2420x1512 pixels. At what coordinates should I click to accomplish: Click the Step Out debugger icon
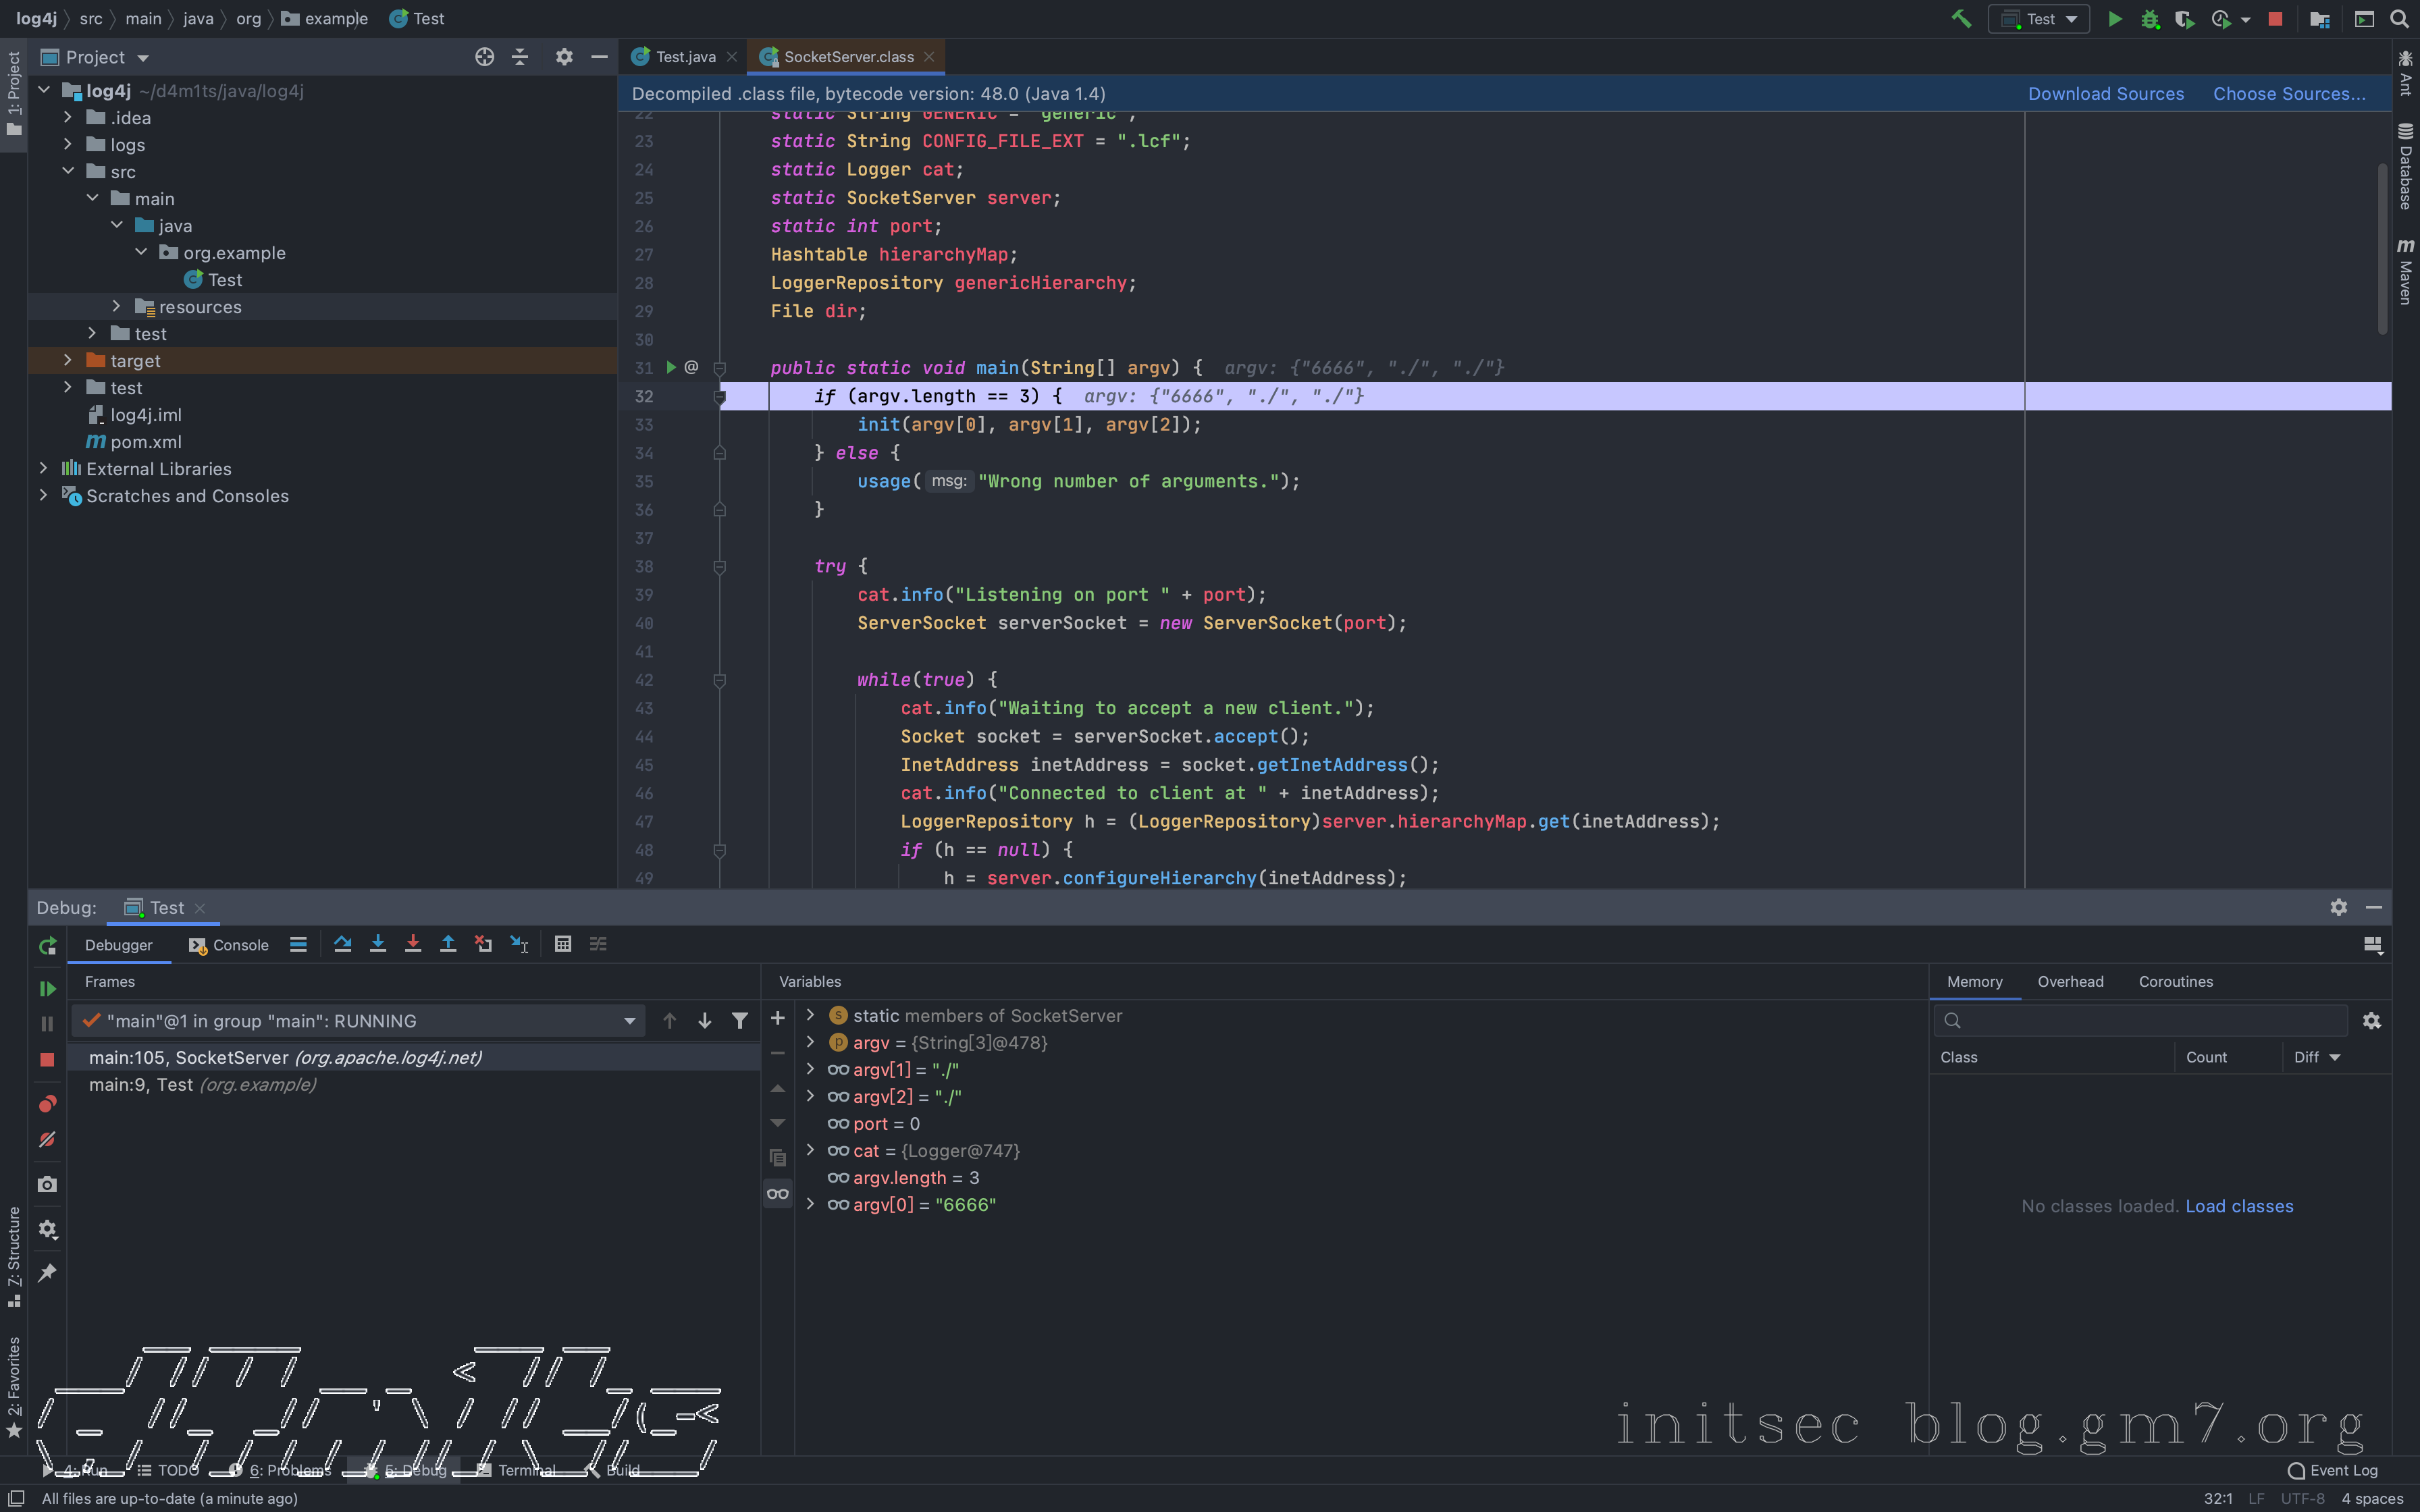(448, 944)
